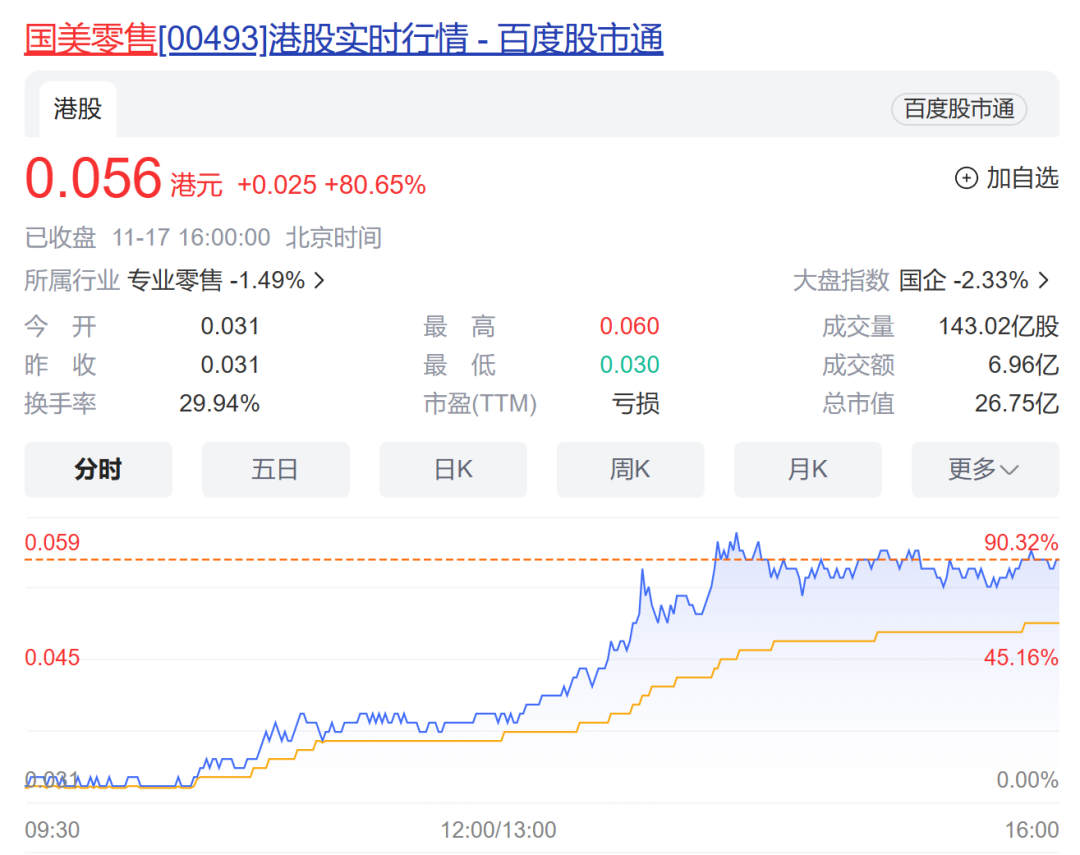Click the 09:30 time label
Image resolution: width=1080 pixels, height=855 pixels.
[x=52, y=830]
